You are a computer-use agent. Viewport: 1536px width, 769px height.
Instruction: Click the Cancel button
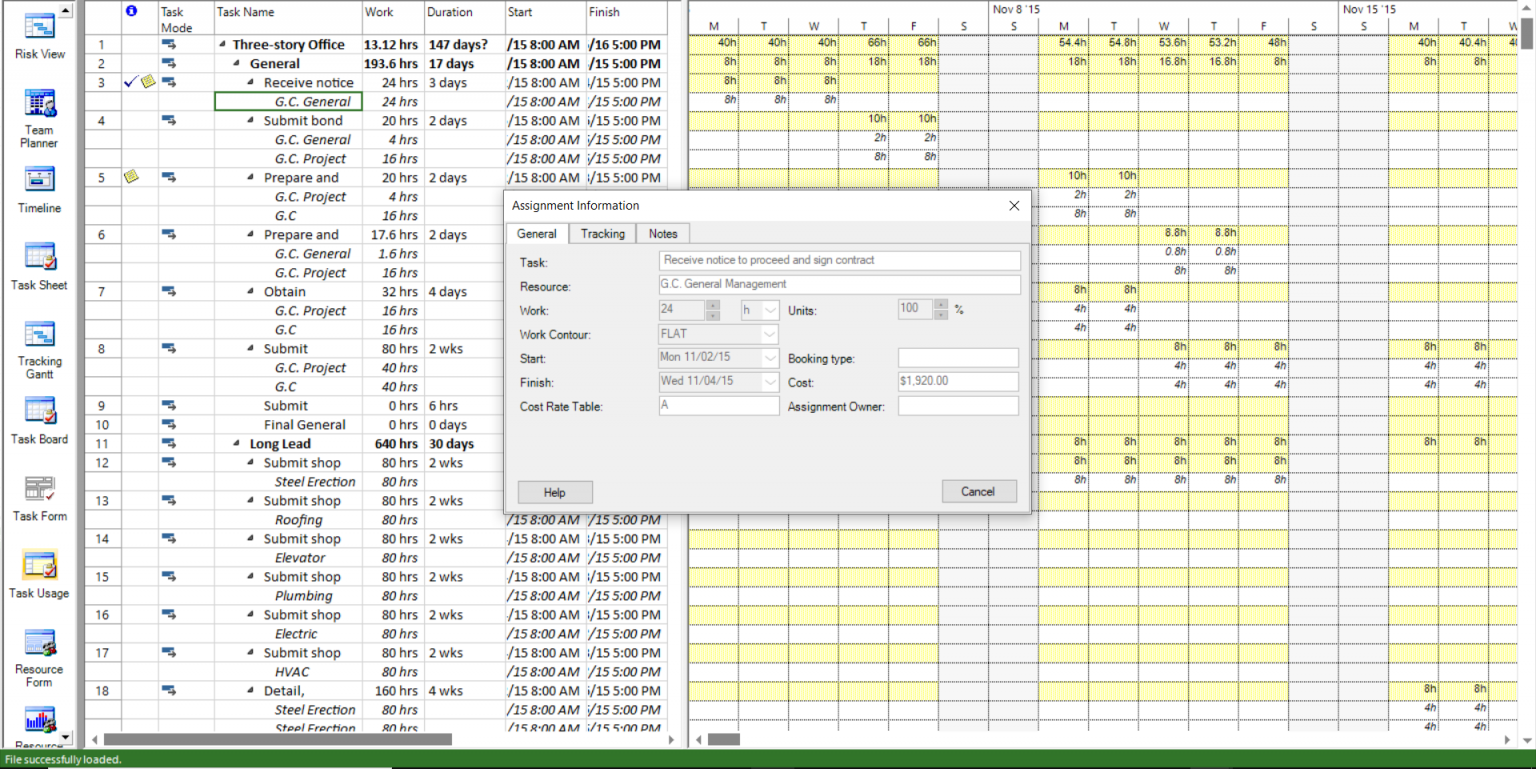978,491
